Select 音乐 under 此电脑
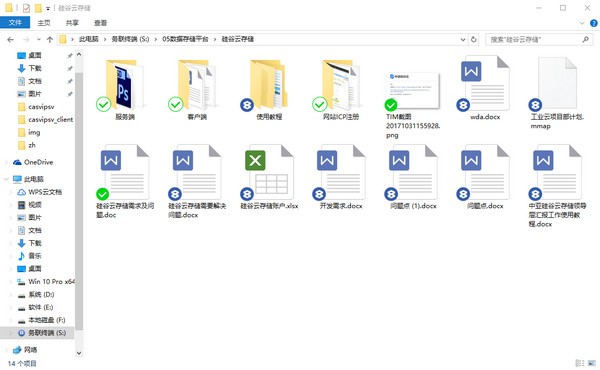The width and height of the screenshot is (600, 370). coord(30,256)
